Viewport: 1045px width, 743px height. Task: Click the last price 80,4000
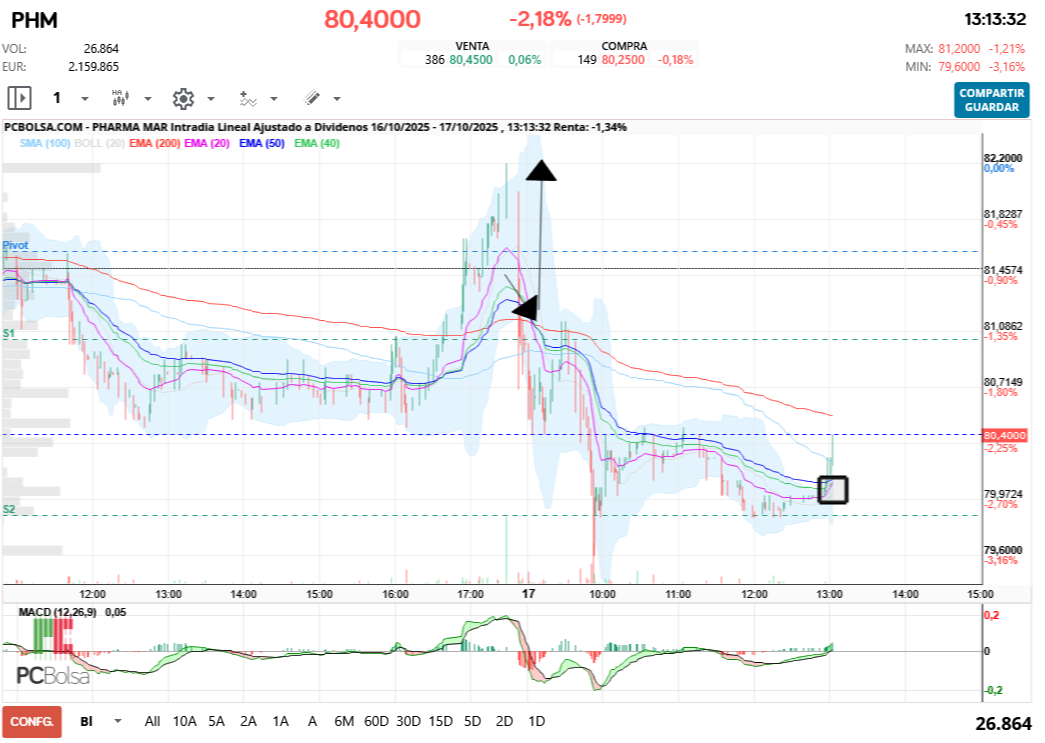(x=373, y=19)
